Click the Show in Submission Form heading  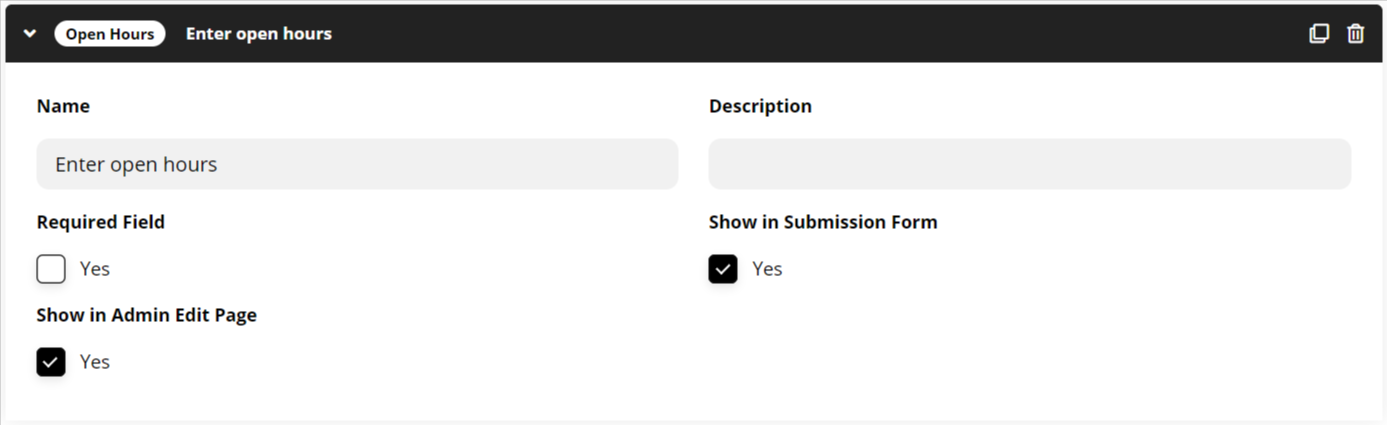(x=823, y=222)
